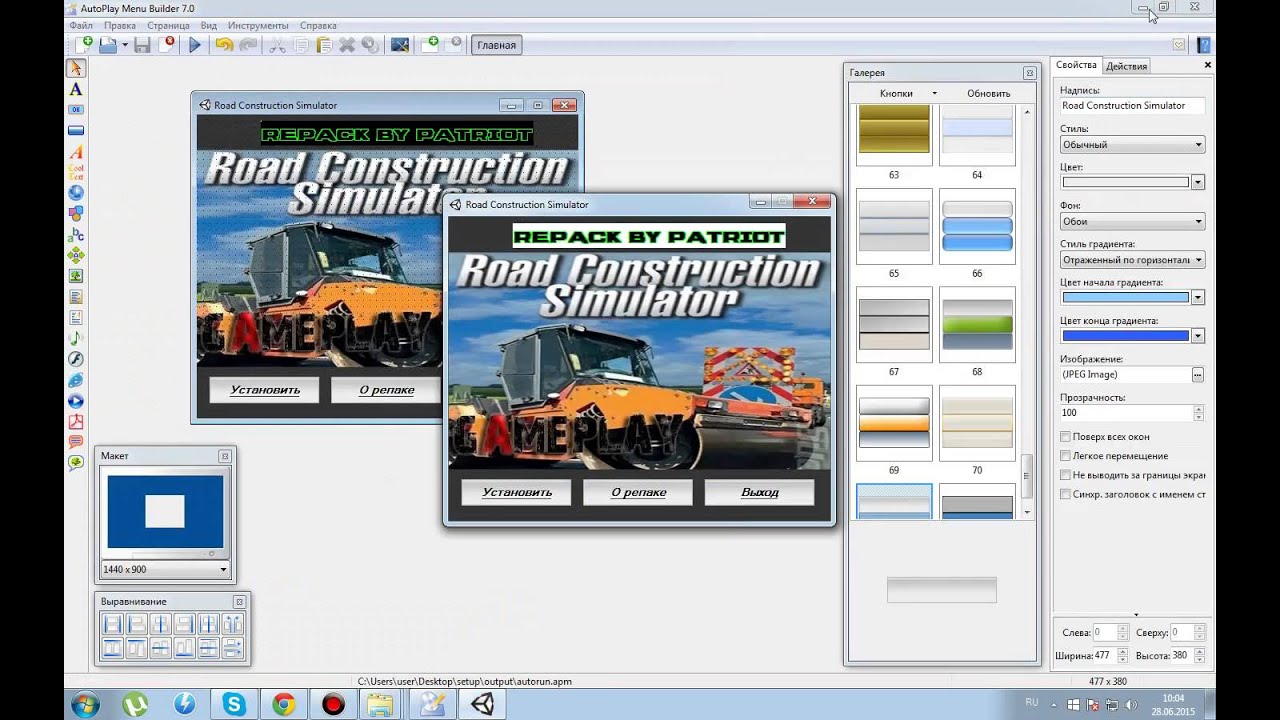This screenshot has height=720, width=1280.
Task: Add new page with green plus
Action: pyautogui.click(x=430, y=44)
